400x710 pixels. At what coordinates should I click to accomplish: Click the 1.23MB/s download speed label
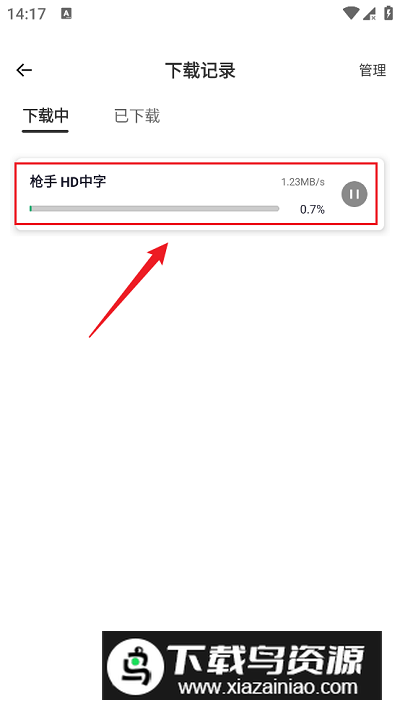pos(303,182)
